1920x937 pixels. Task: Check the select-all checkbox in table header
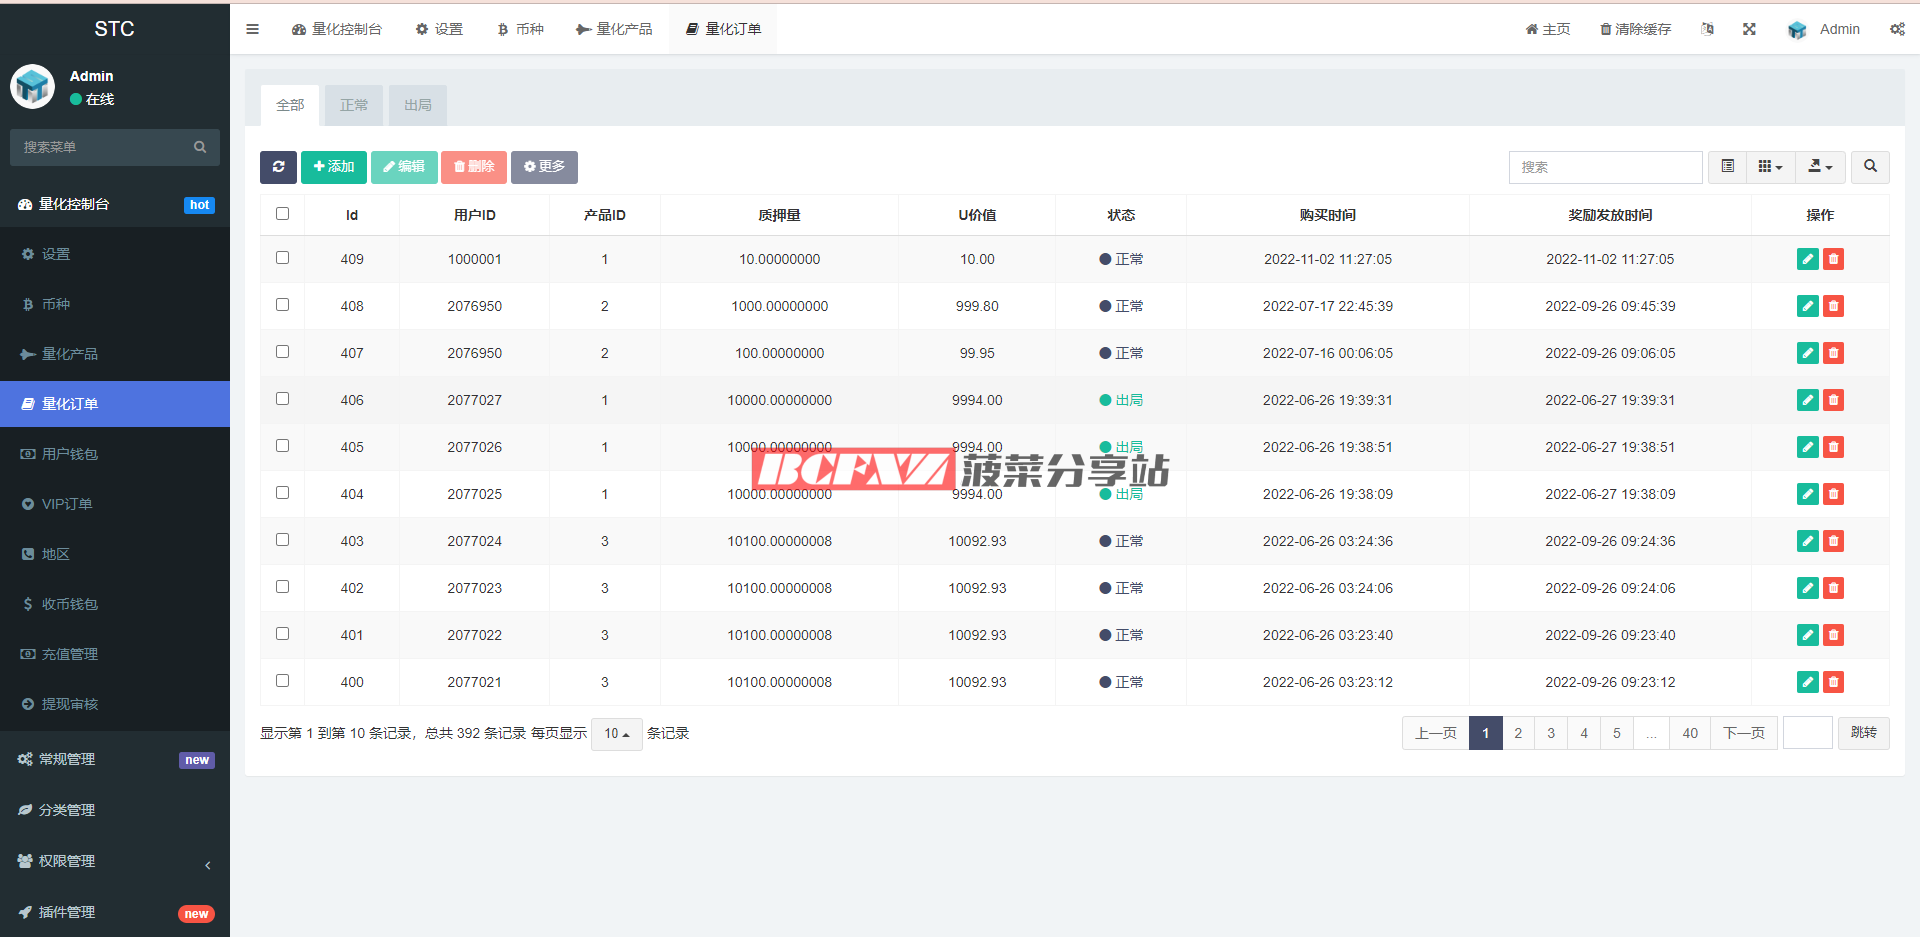[x=282, y=214]
